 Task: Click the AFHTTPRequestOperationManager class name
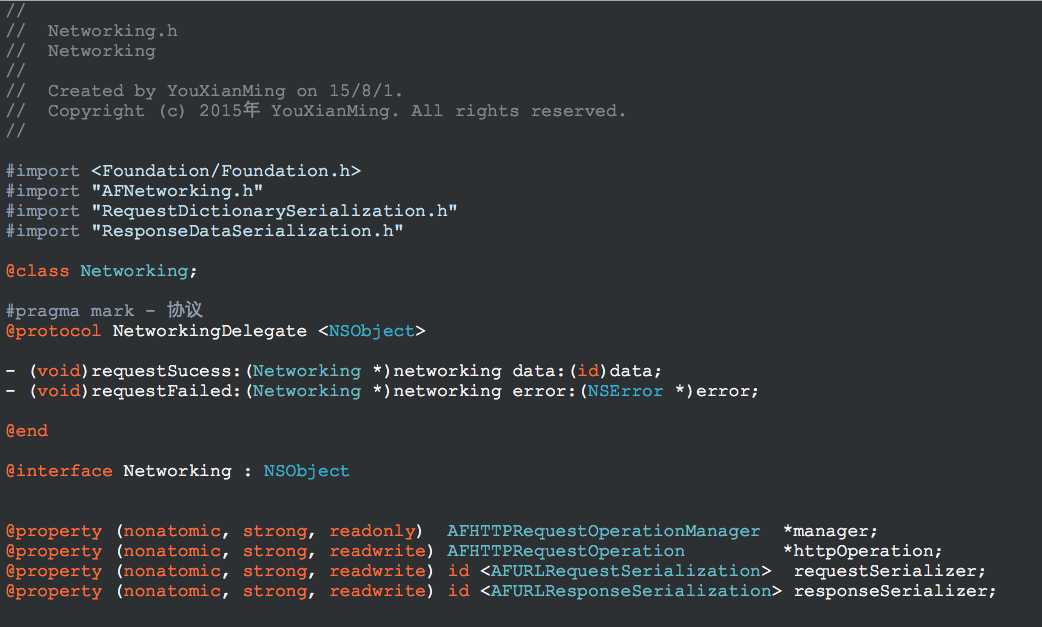[x=603, y=531]
